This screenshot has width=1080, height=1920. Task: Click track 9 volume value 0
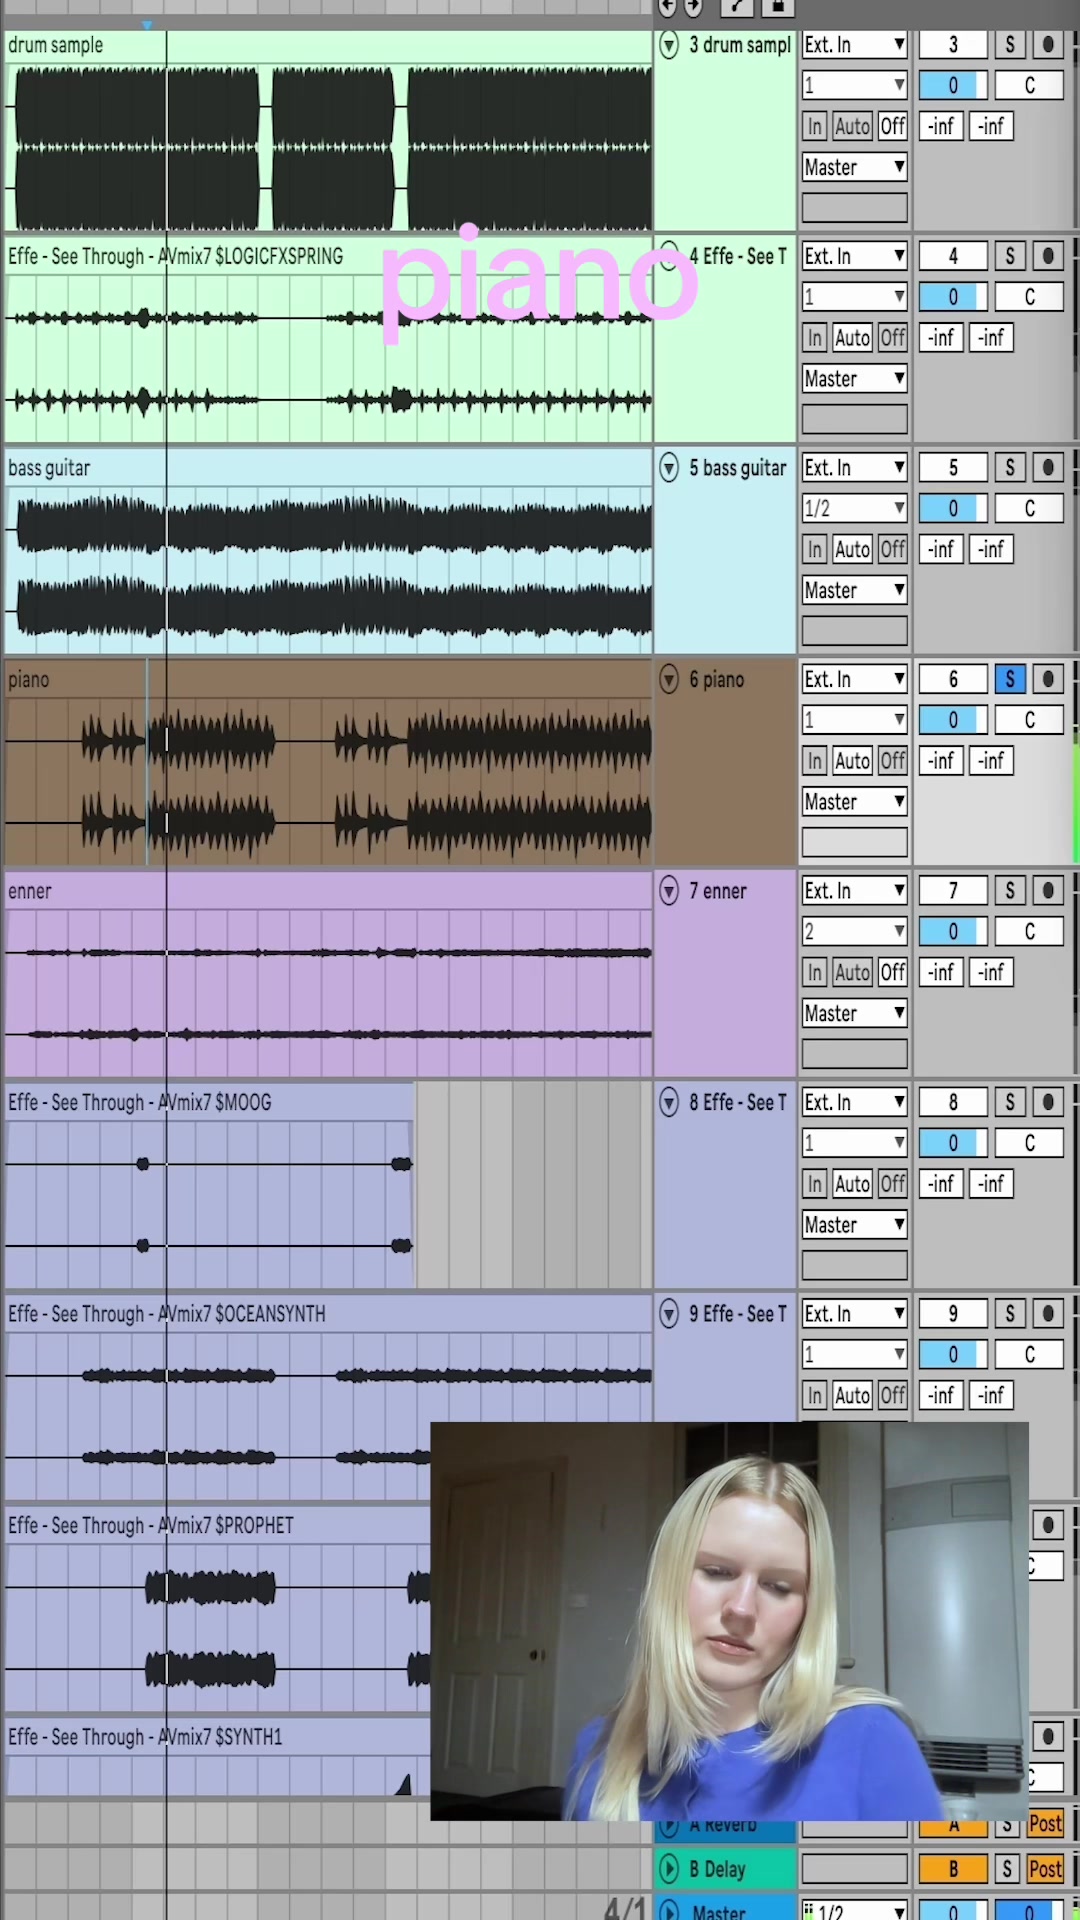(x=953, y=1354)
